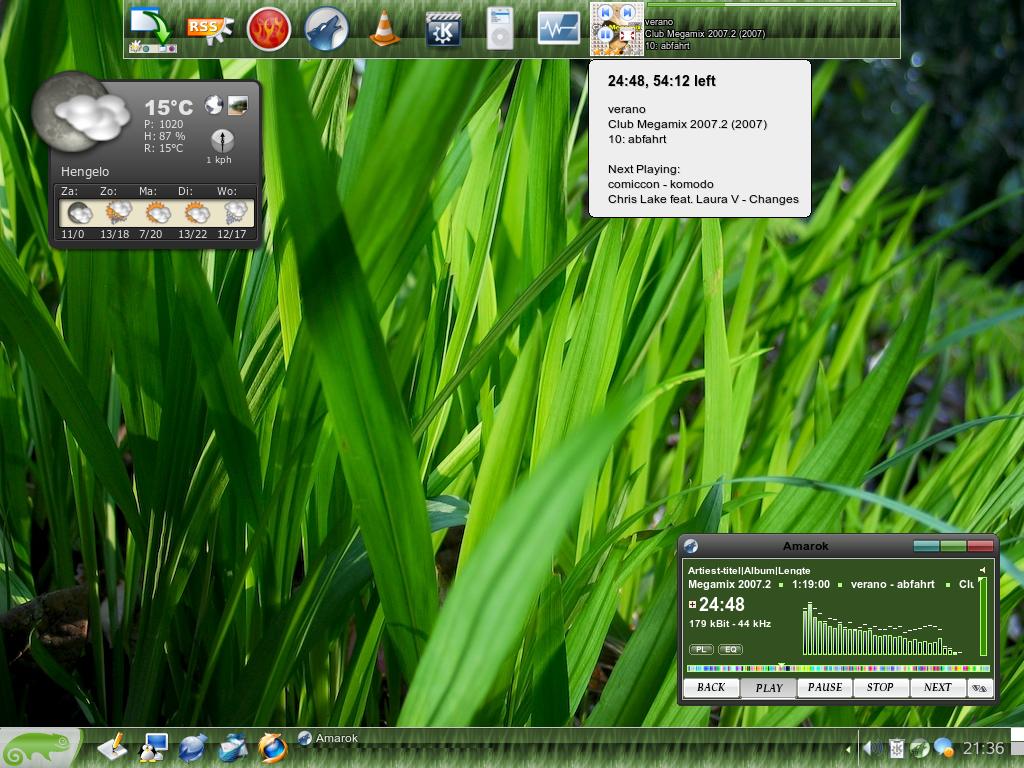The height and width of the screenshot is (768, 1024).
Task: Click BACK in Amarok player window
Action: [711, 688]
